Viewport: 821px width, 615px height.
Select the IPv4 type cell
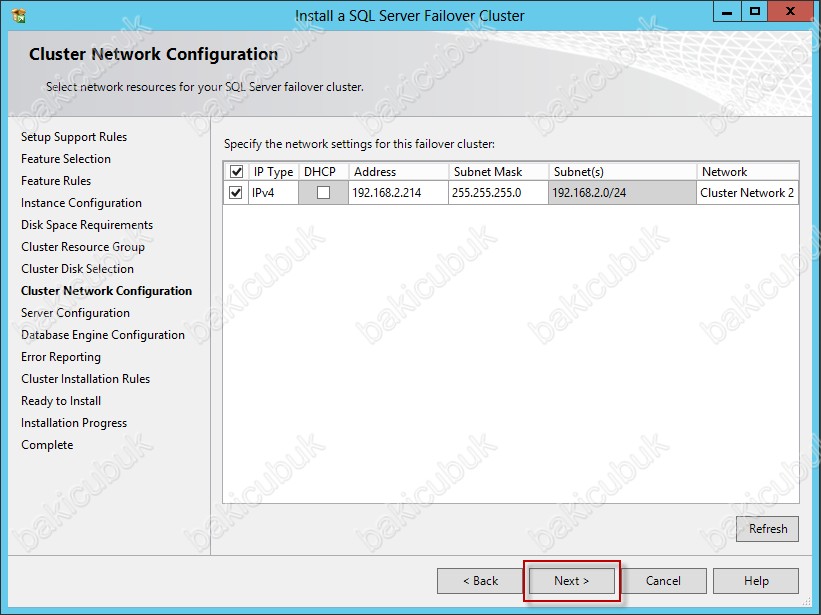pos(273,193)
